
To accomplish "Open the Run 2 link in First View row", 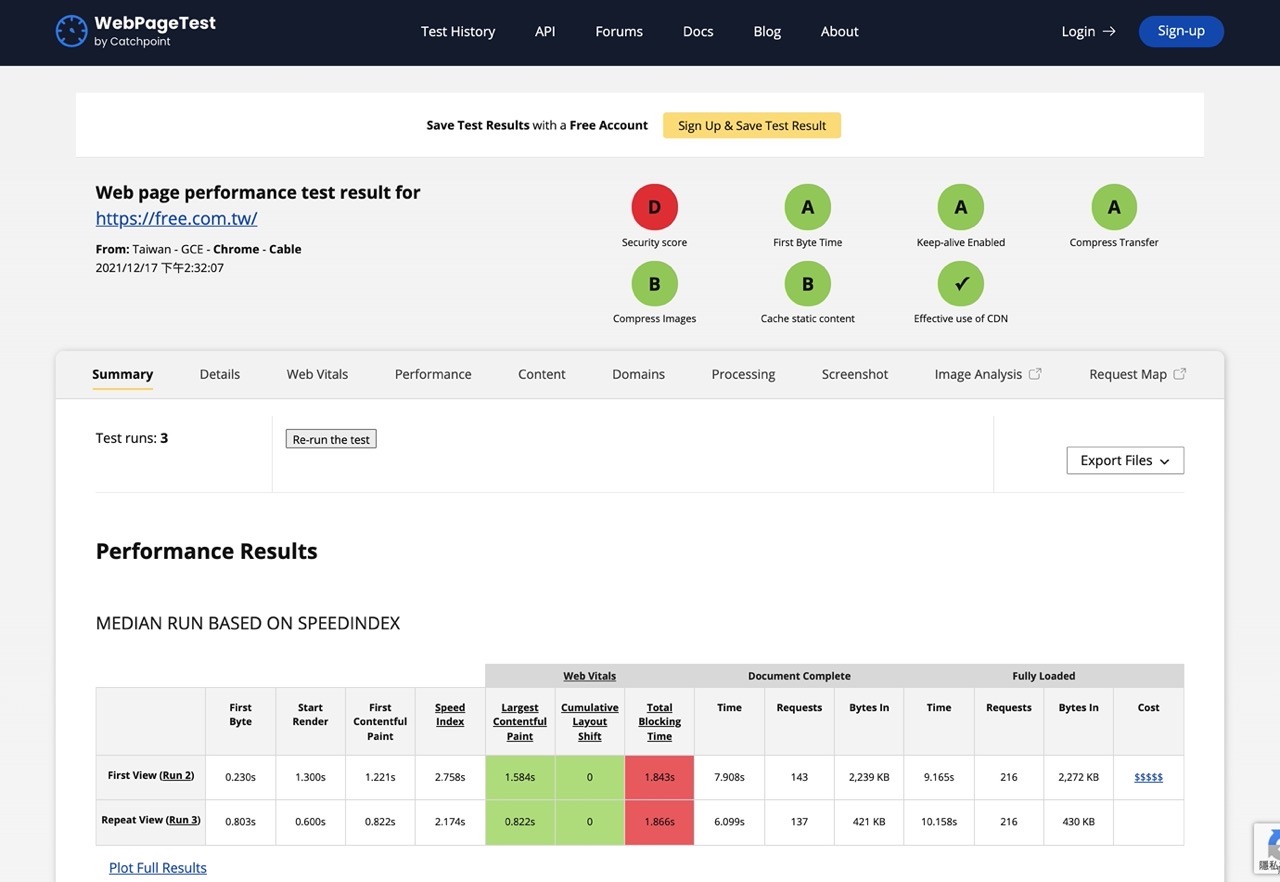I will tap(176, 775).
